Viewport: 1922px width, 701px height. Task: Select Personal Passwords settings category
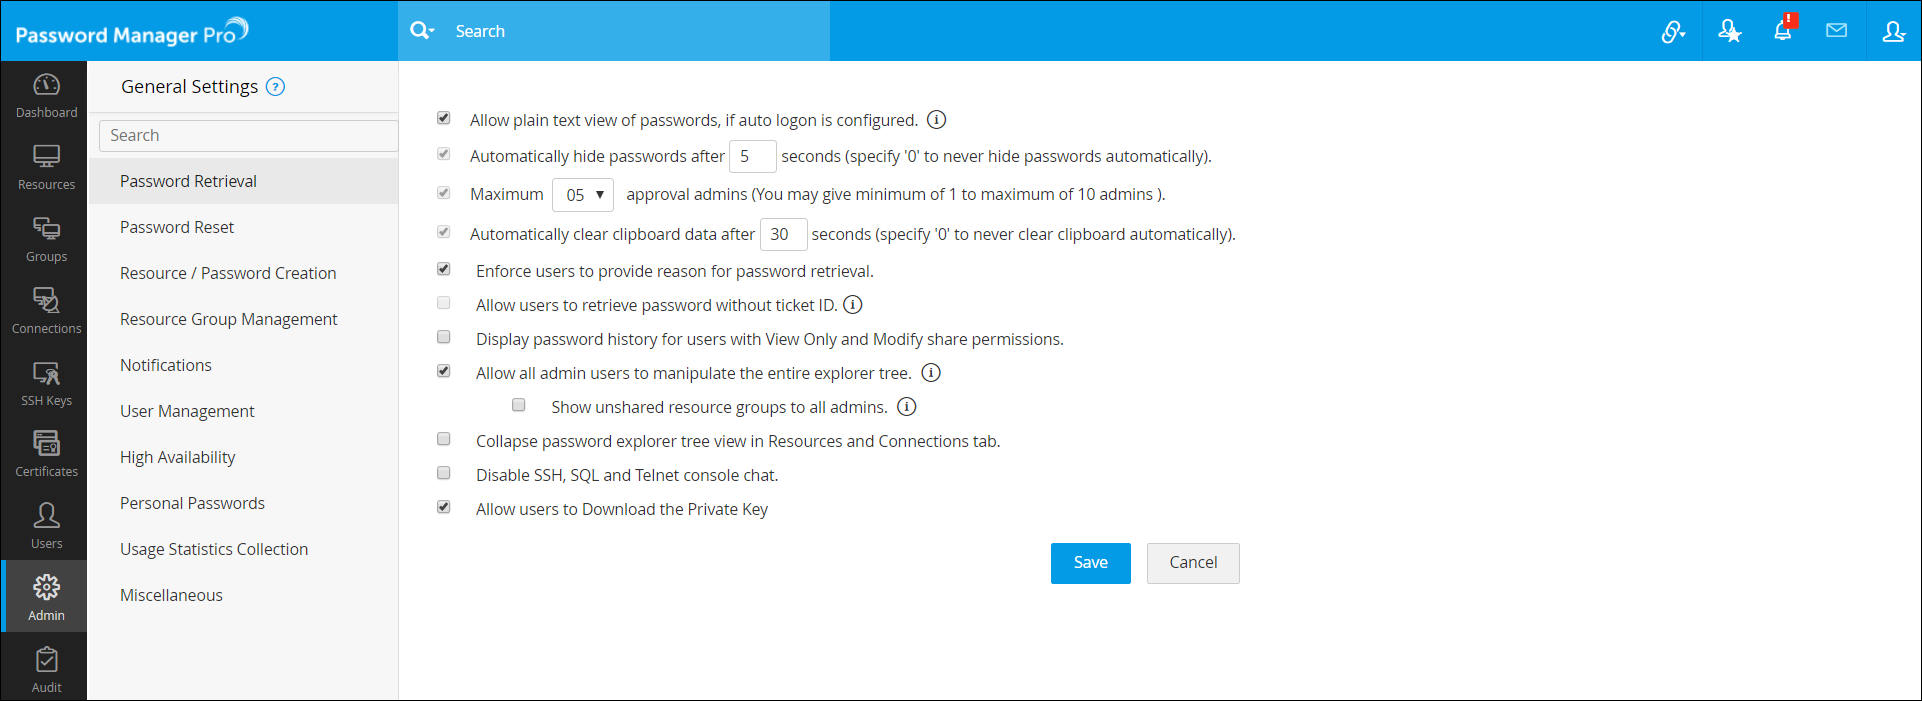192,503
